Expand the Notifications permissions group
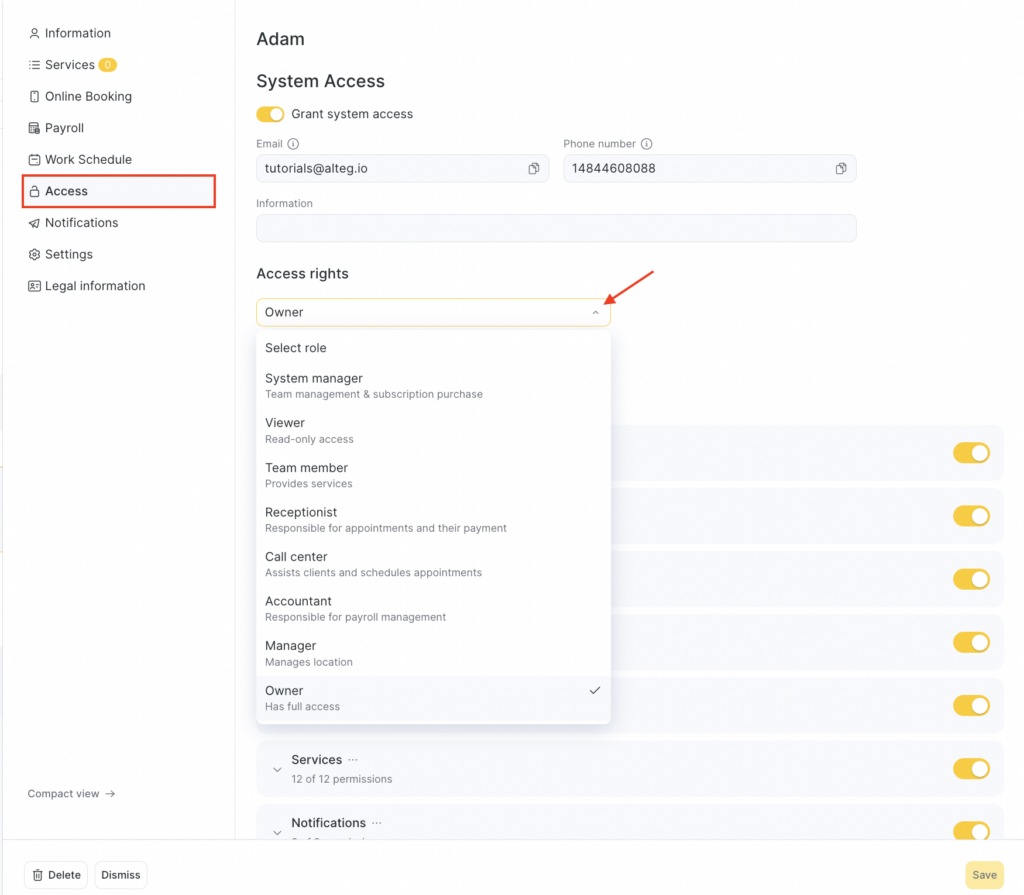1024x895 pixels. coord(277,831)
